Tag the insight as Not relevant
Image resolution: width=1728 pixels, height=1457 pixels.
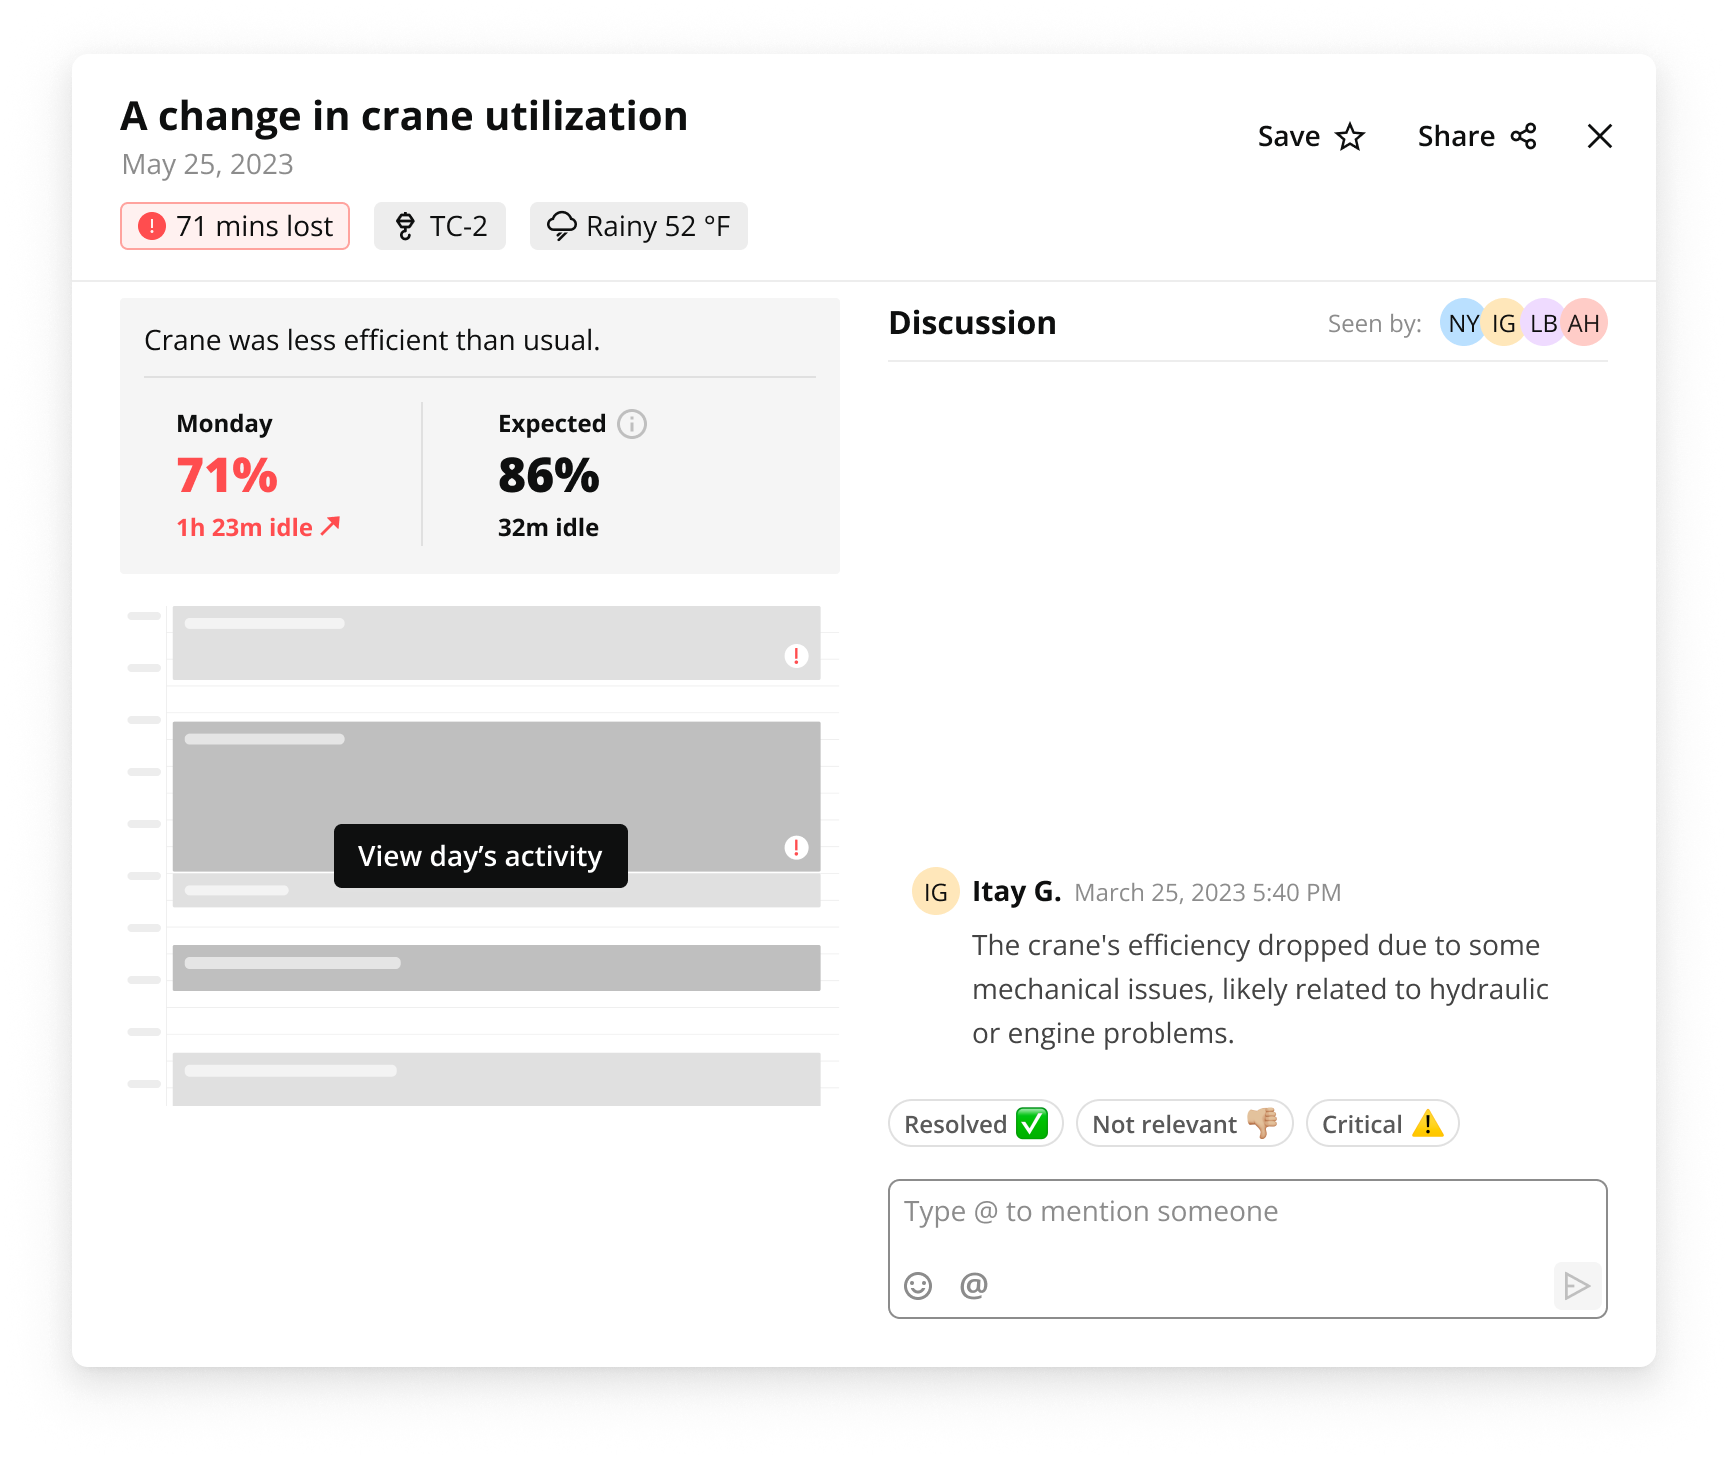point(1184,1124)
